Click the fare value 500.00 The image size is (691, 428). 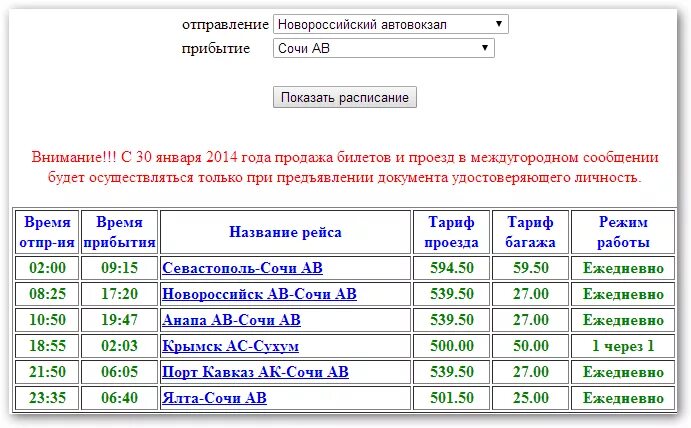pos(452,346)
